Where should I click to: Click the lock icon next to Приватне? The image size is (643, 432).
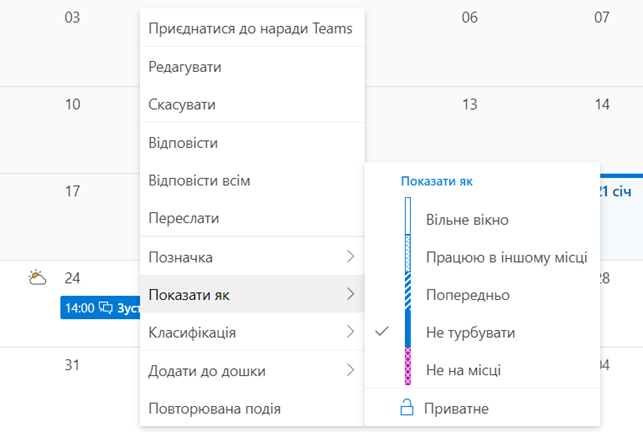pyautogui.click(x=406, y=408)
